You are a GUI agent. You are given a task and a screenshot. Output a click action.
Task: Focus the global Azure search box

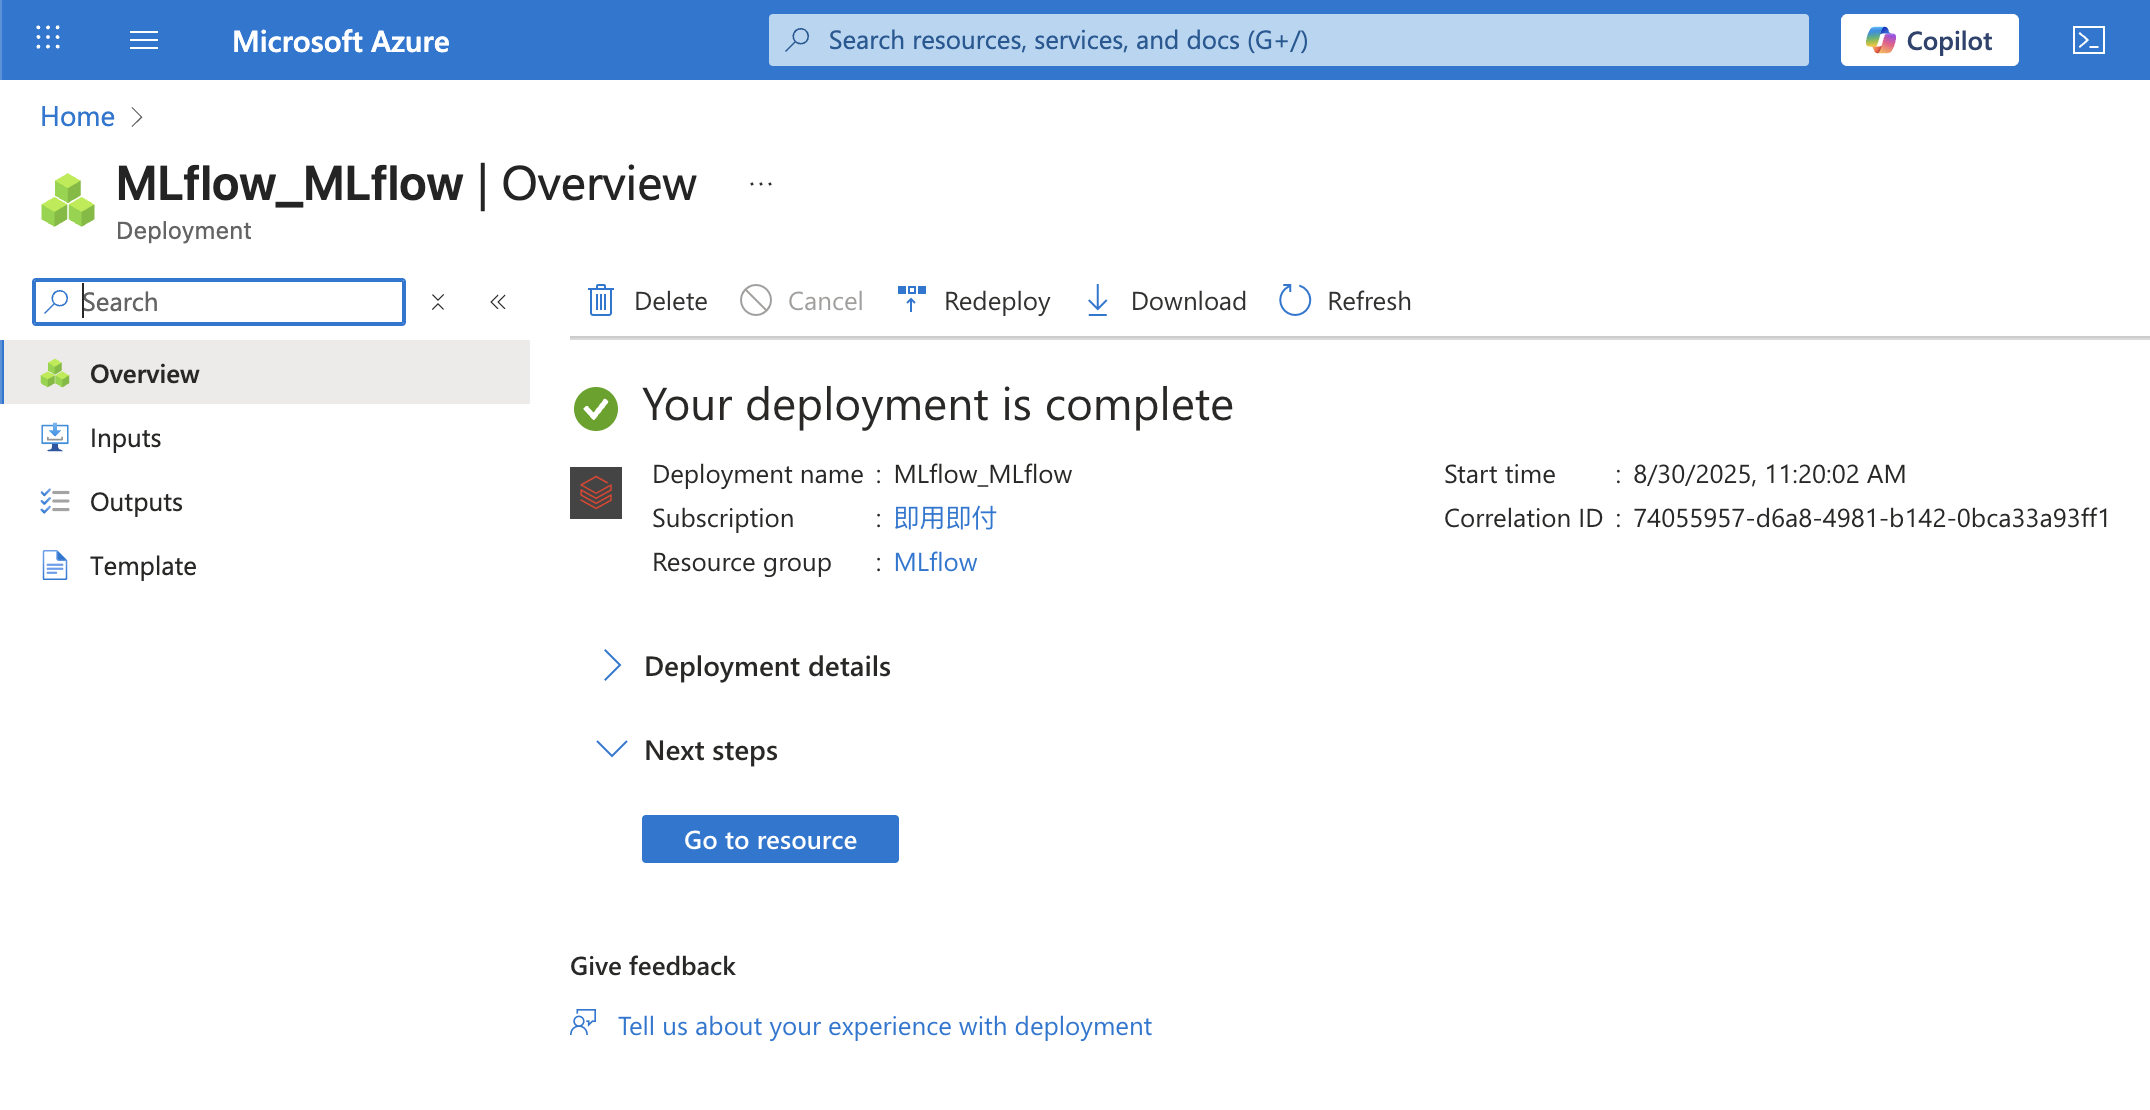pos(1288,40)
